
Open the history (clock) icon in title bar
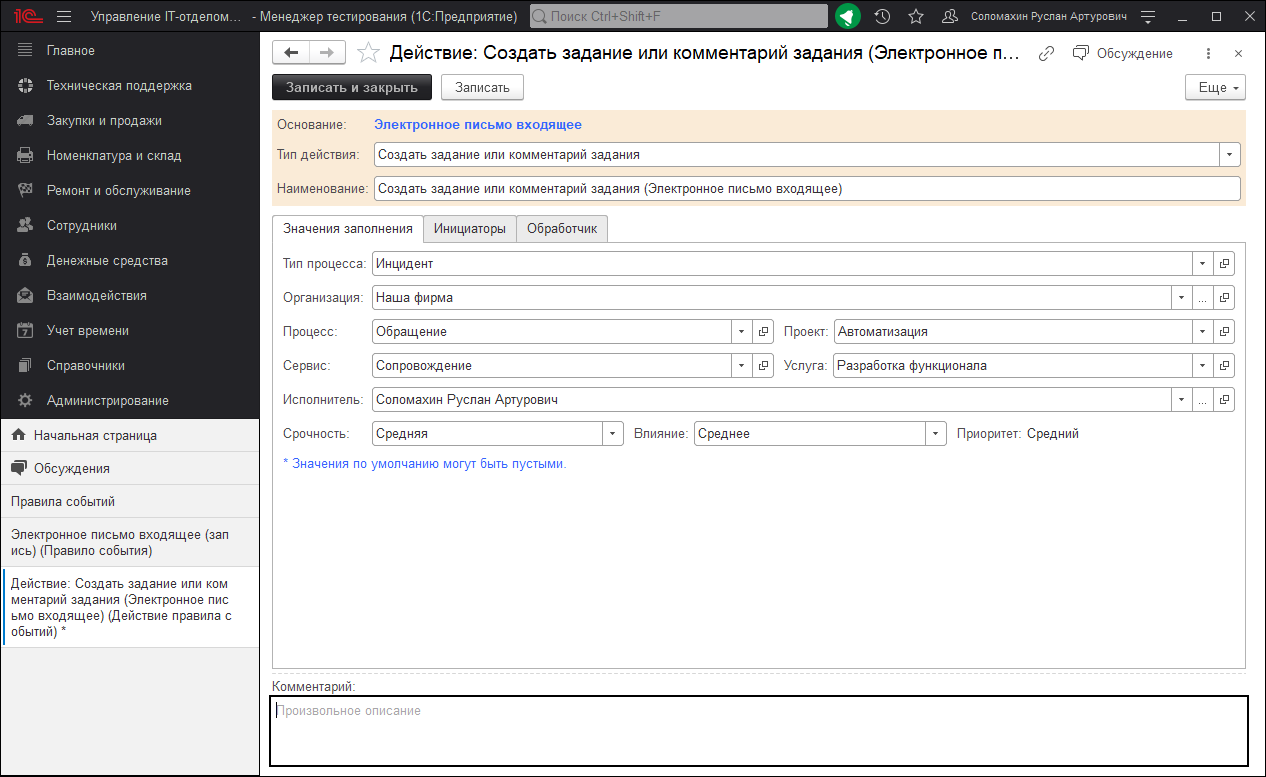click(x=881, y=16)
